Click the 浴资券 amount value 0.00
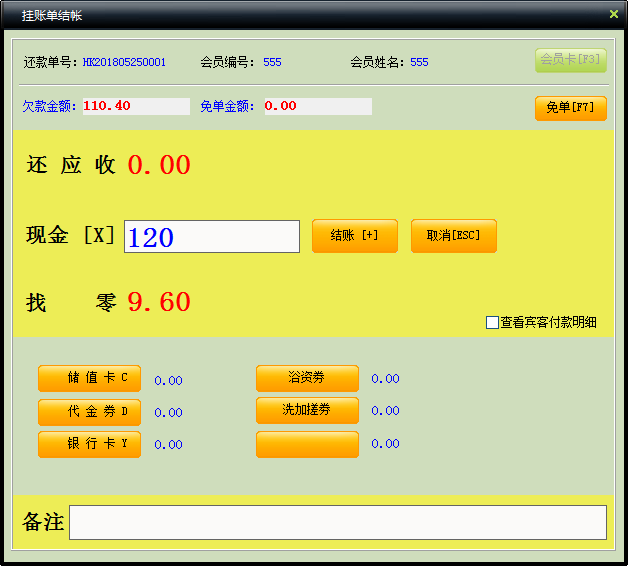Image resolution: width=628 pixels, height=566 pixels. (385, 378)
